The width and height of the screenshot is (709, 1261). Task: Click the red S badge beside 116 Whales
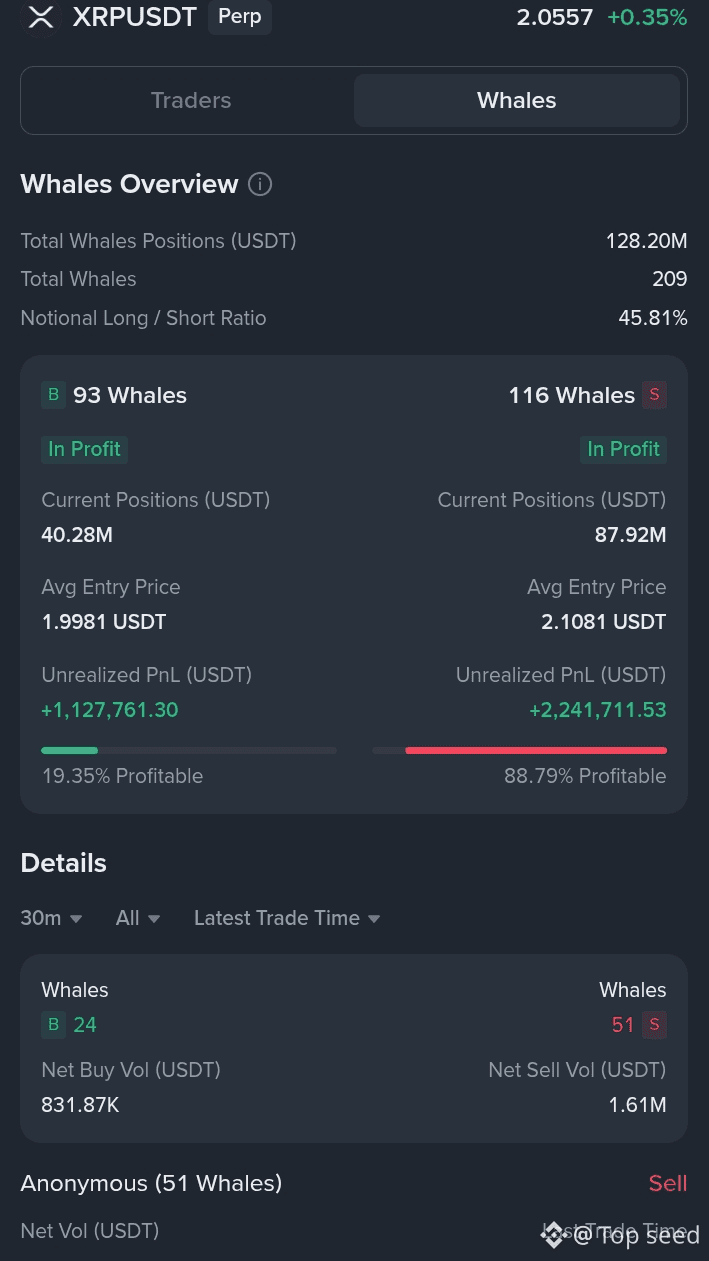point(654,395)
